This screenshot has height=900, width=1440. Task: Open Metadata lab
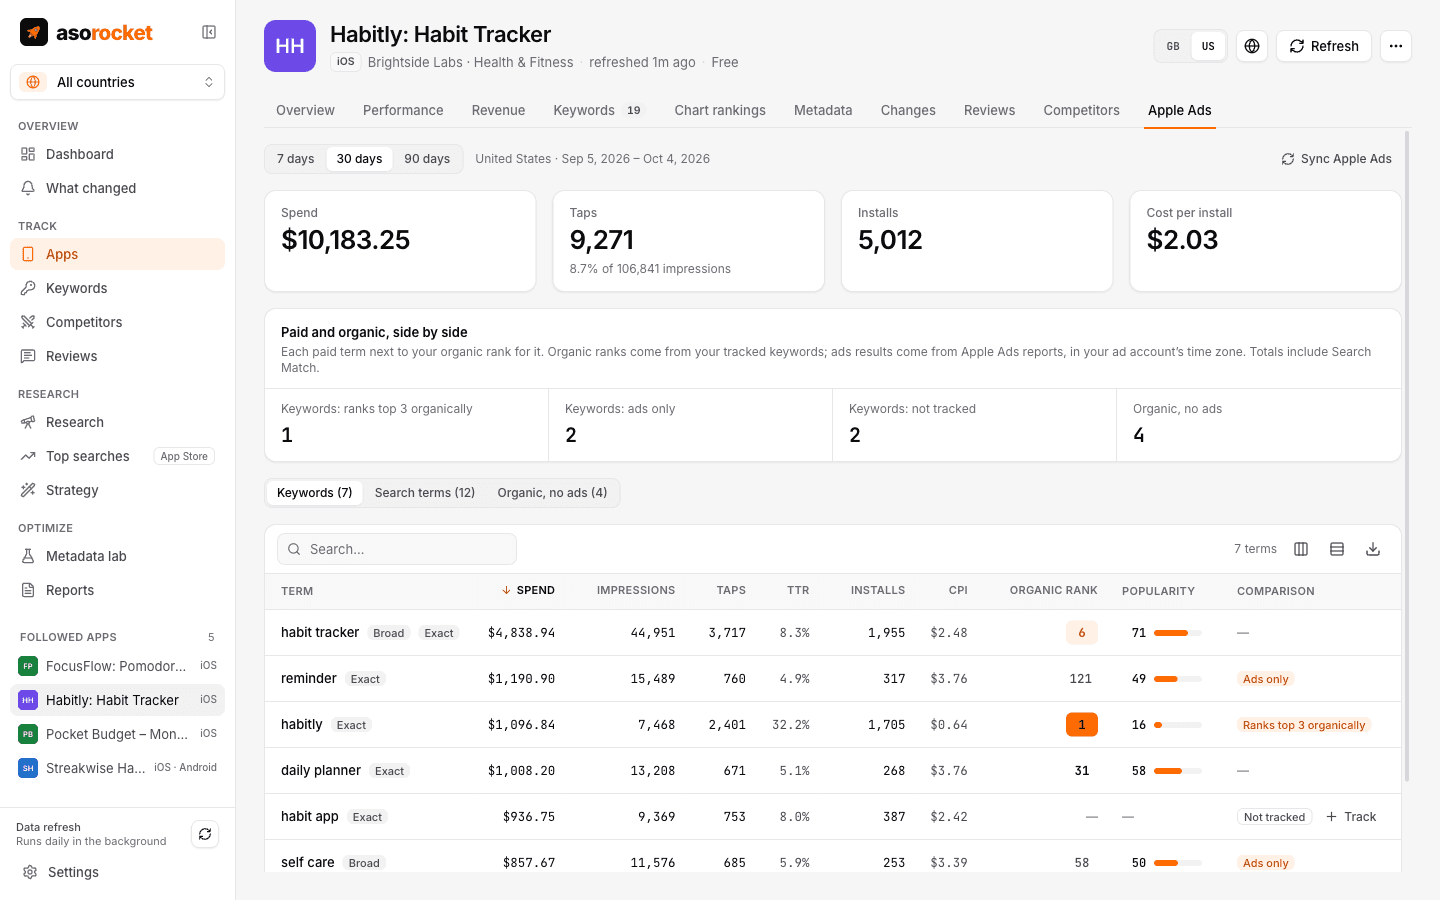click(117, 556)
